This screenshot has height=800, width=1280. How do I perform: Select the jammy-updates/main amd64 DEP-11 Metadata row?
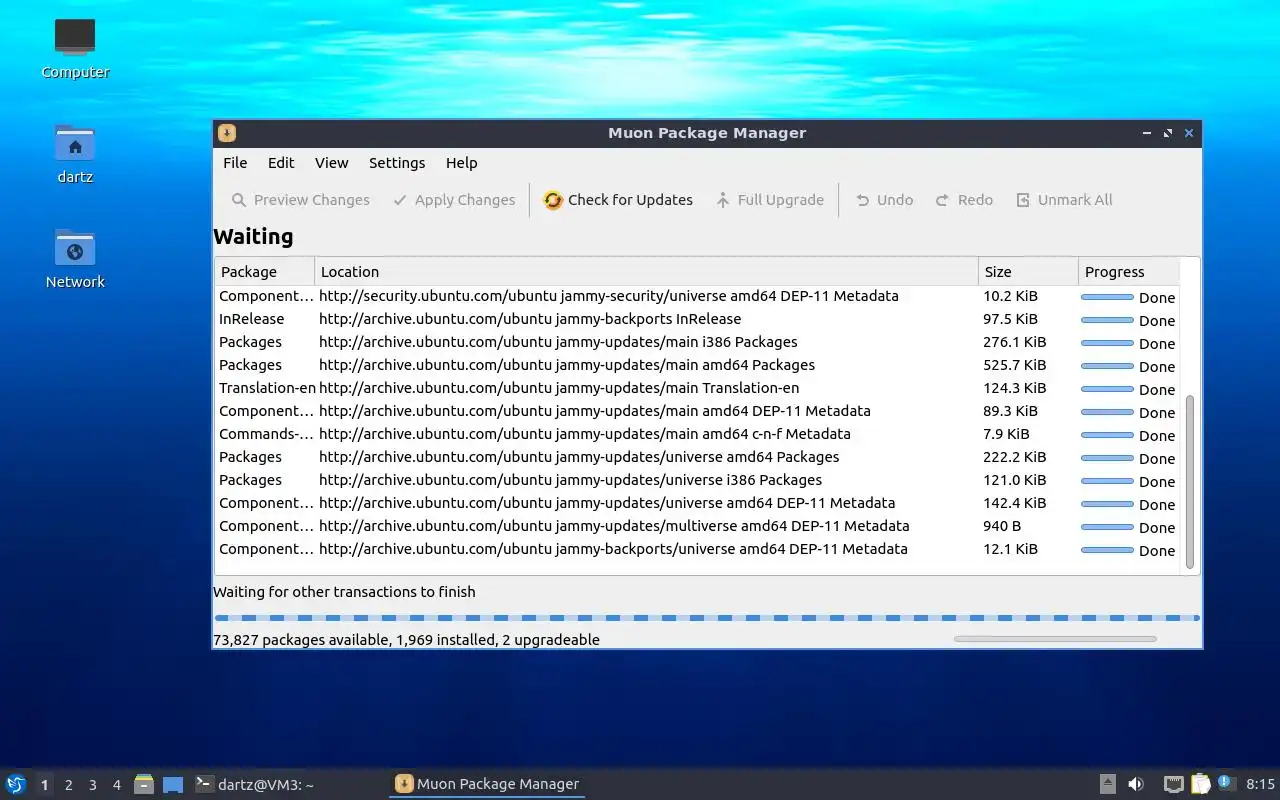[x=697, y=411]
